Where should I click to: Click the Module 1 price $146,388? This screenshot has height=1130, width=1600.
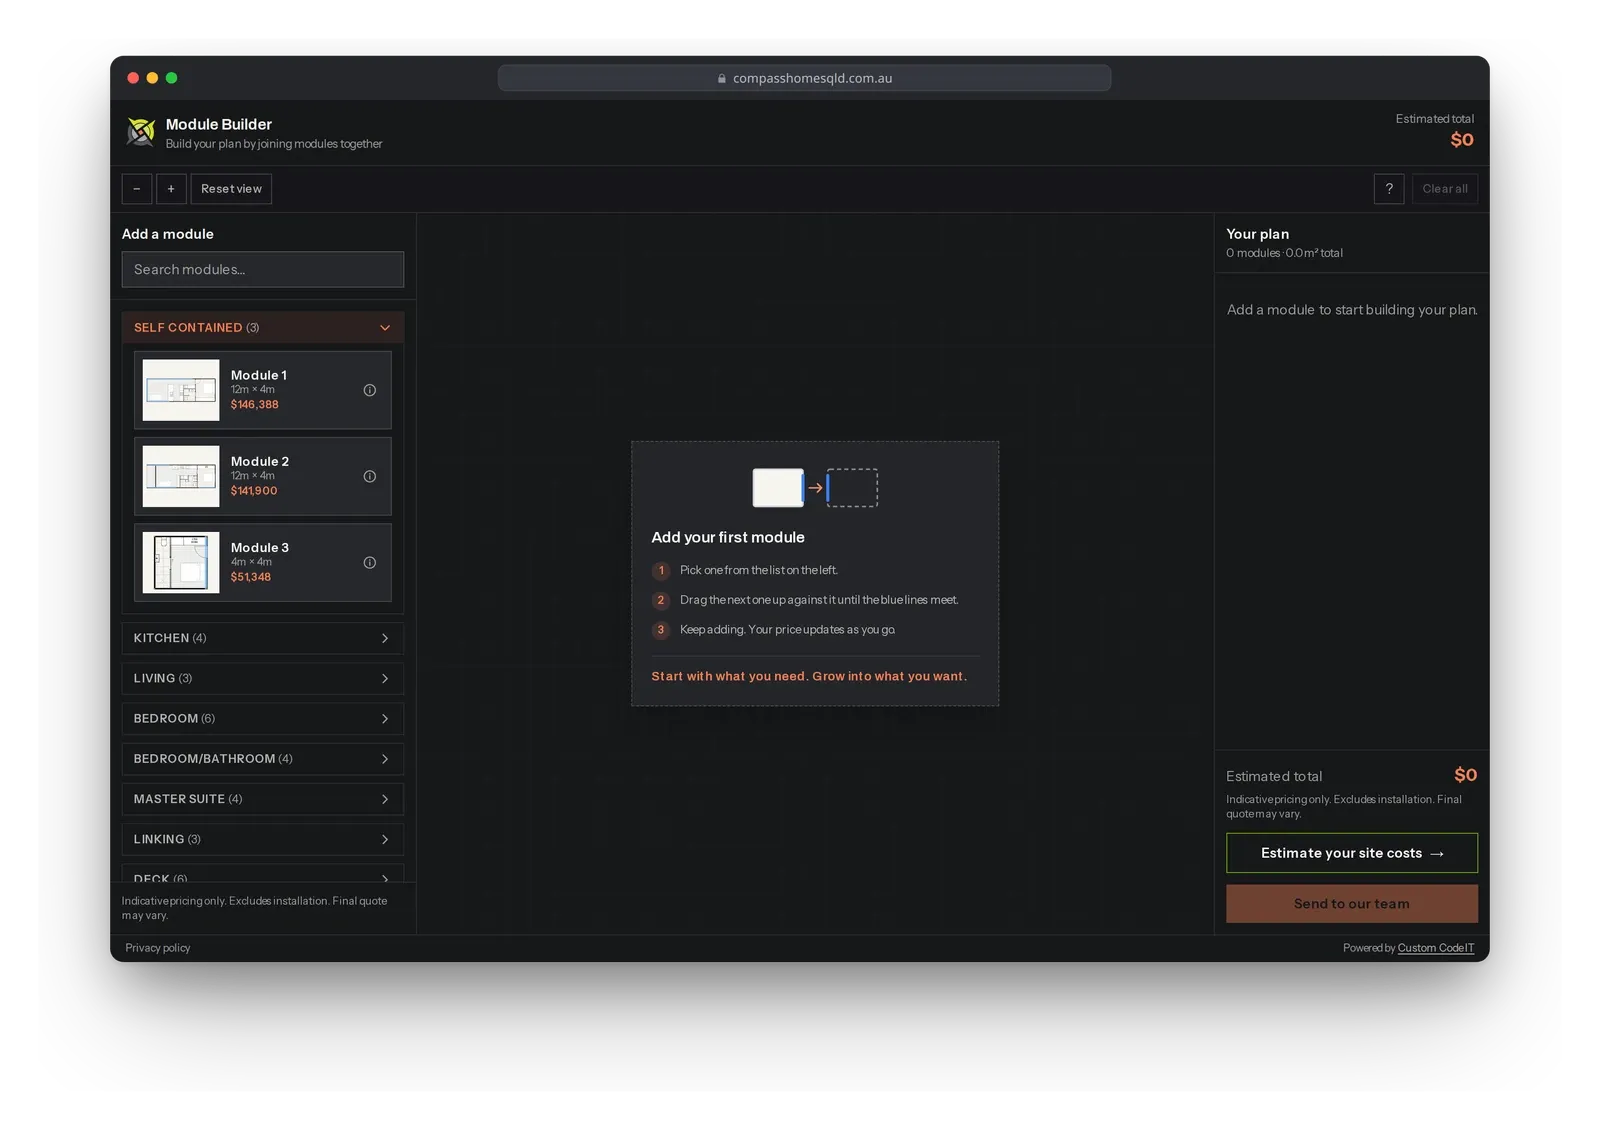[x=255, y=405]
